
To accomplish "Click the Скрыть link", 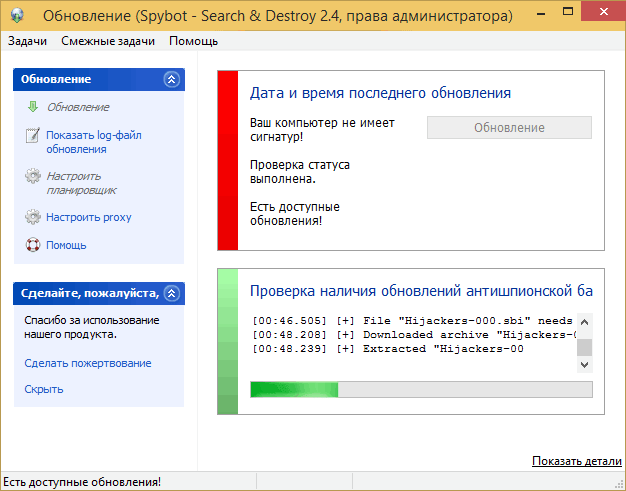I will [44, 389].
